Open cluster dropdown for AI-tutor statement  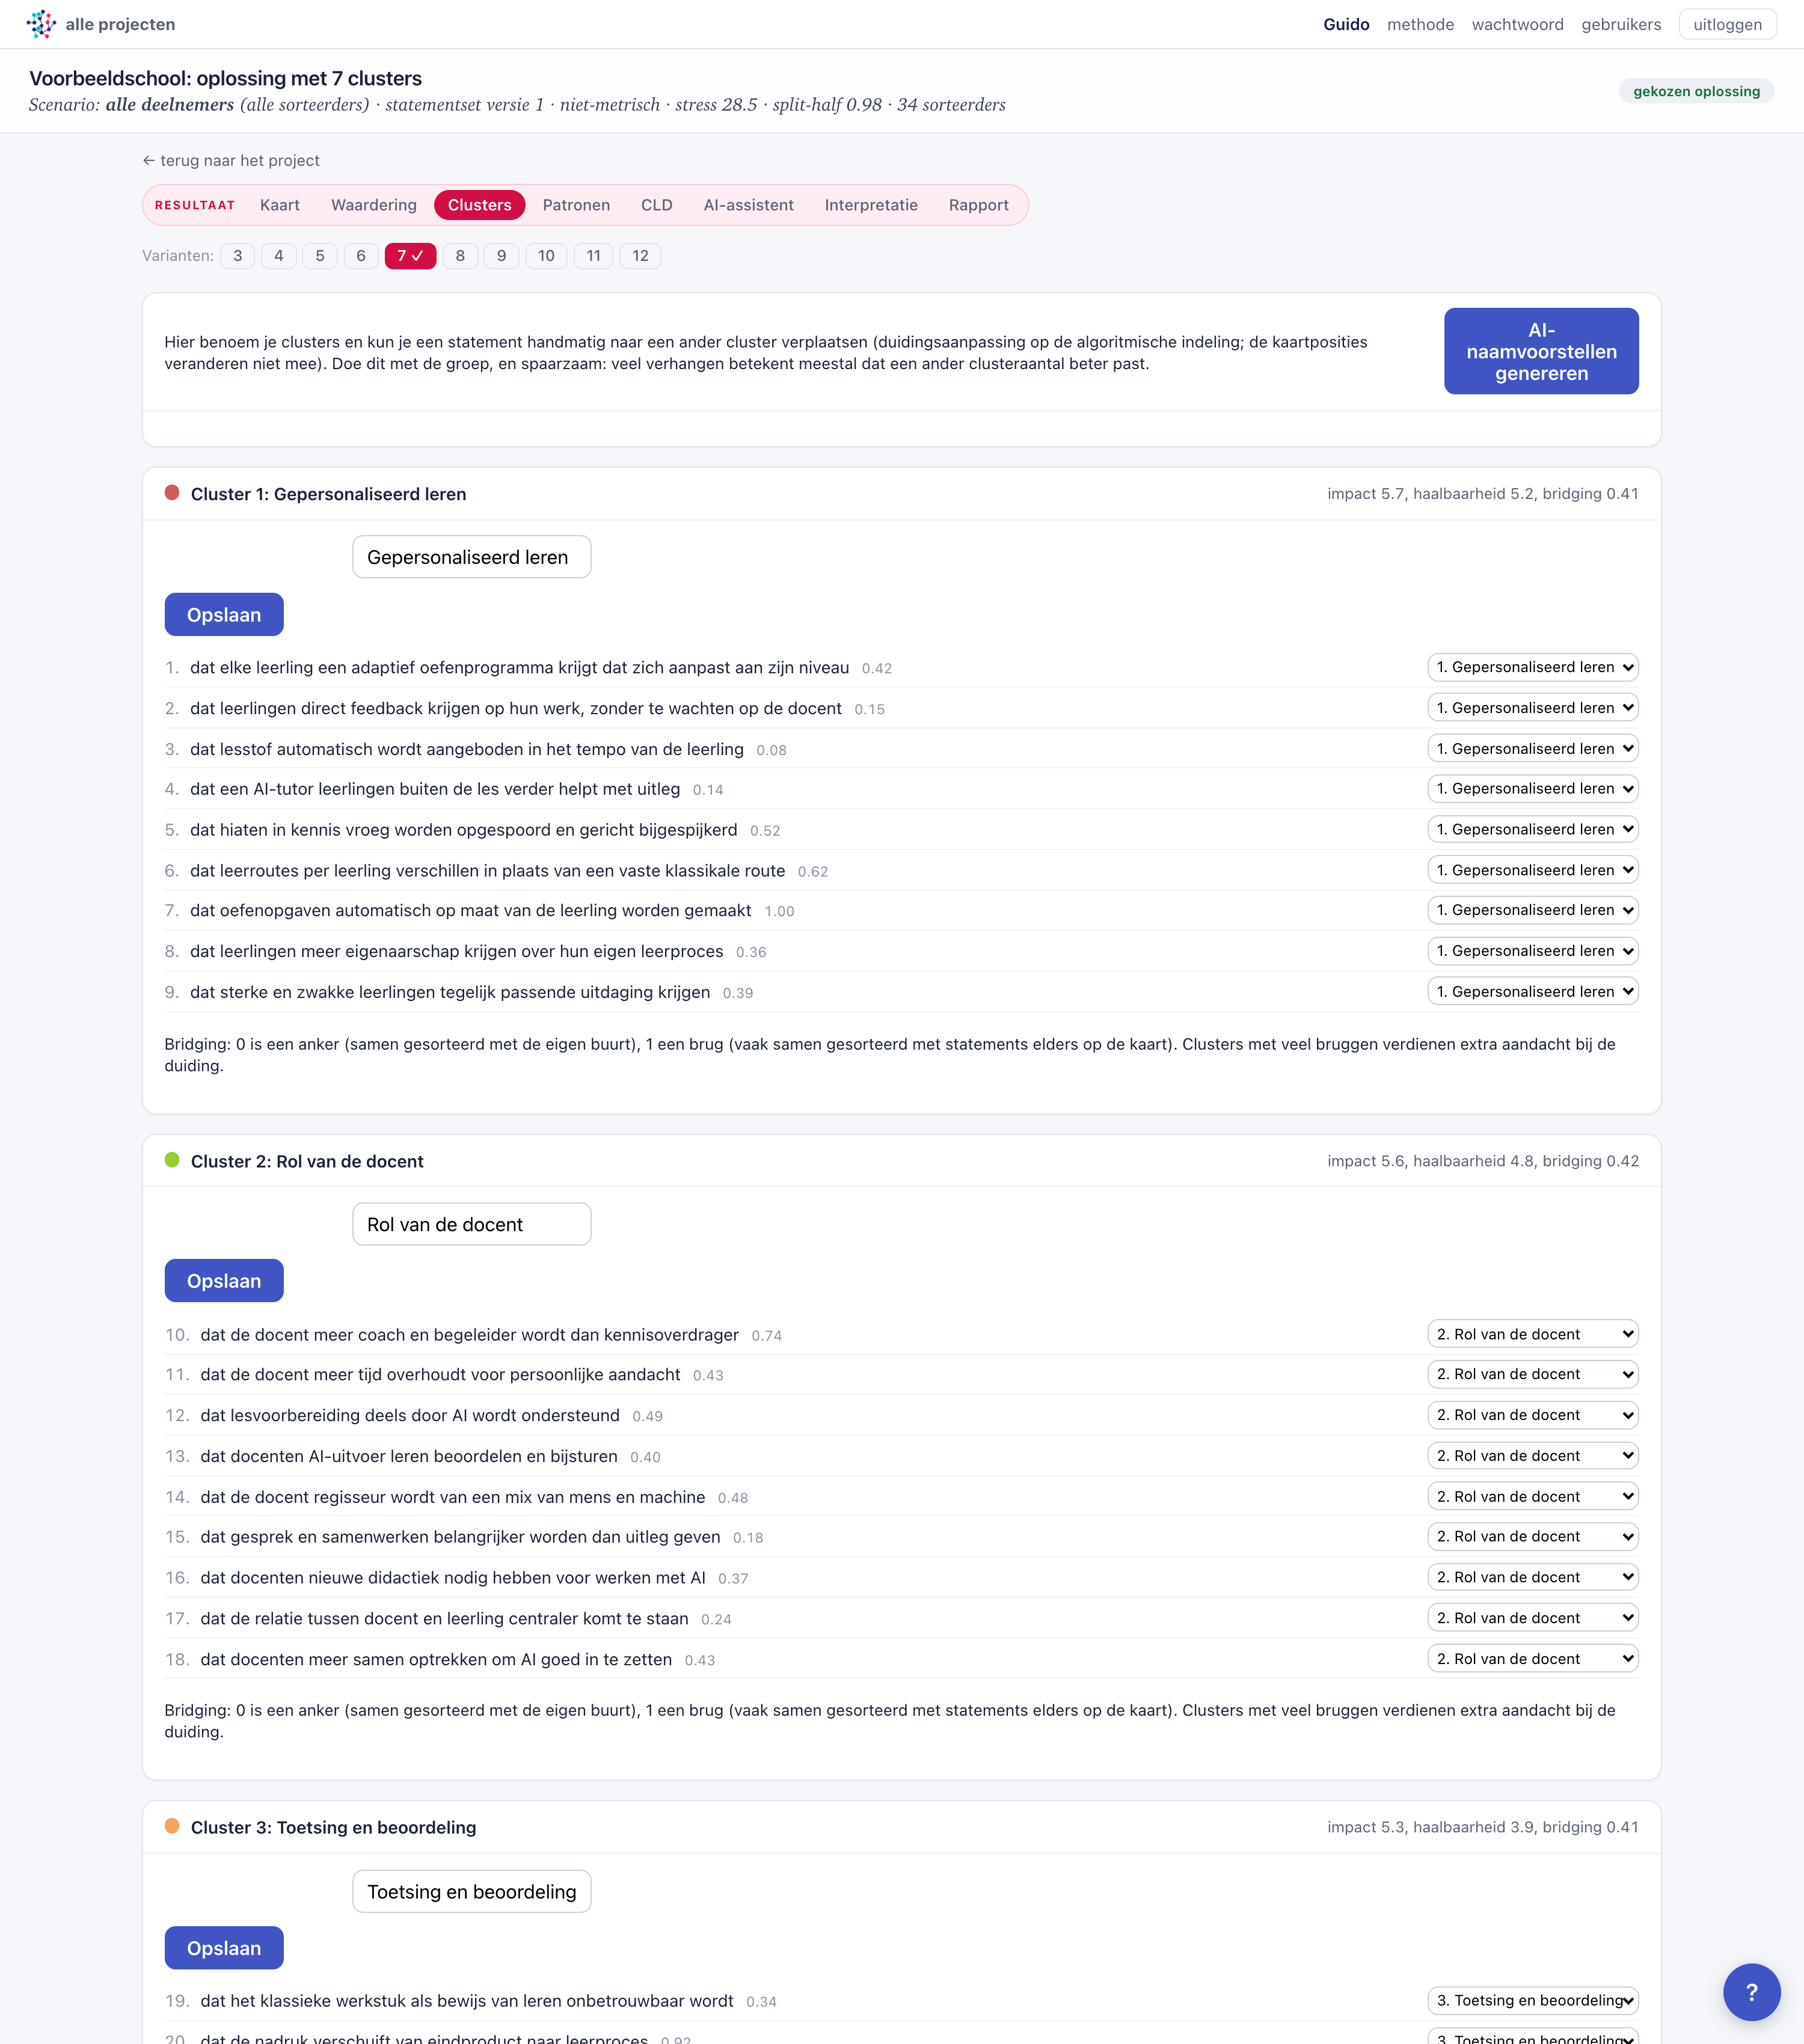1533,789
